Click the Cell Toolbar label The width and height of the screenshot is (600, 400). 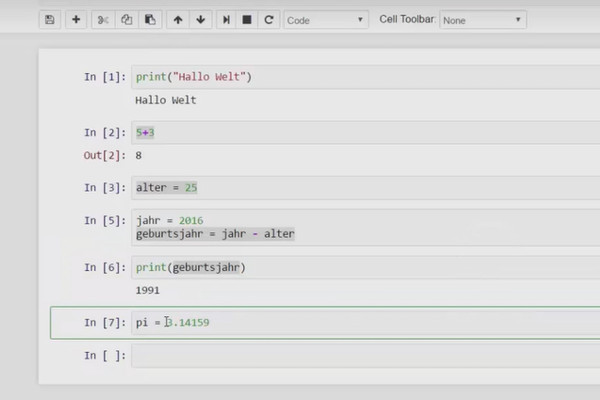pyautogui.click(x=407, y=19)
